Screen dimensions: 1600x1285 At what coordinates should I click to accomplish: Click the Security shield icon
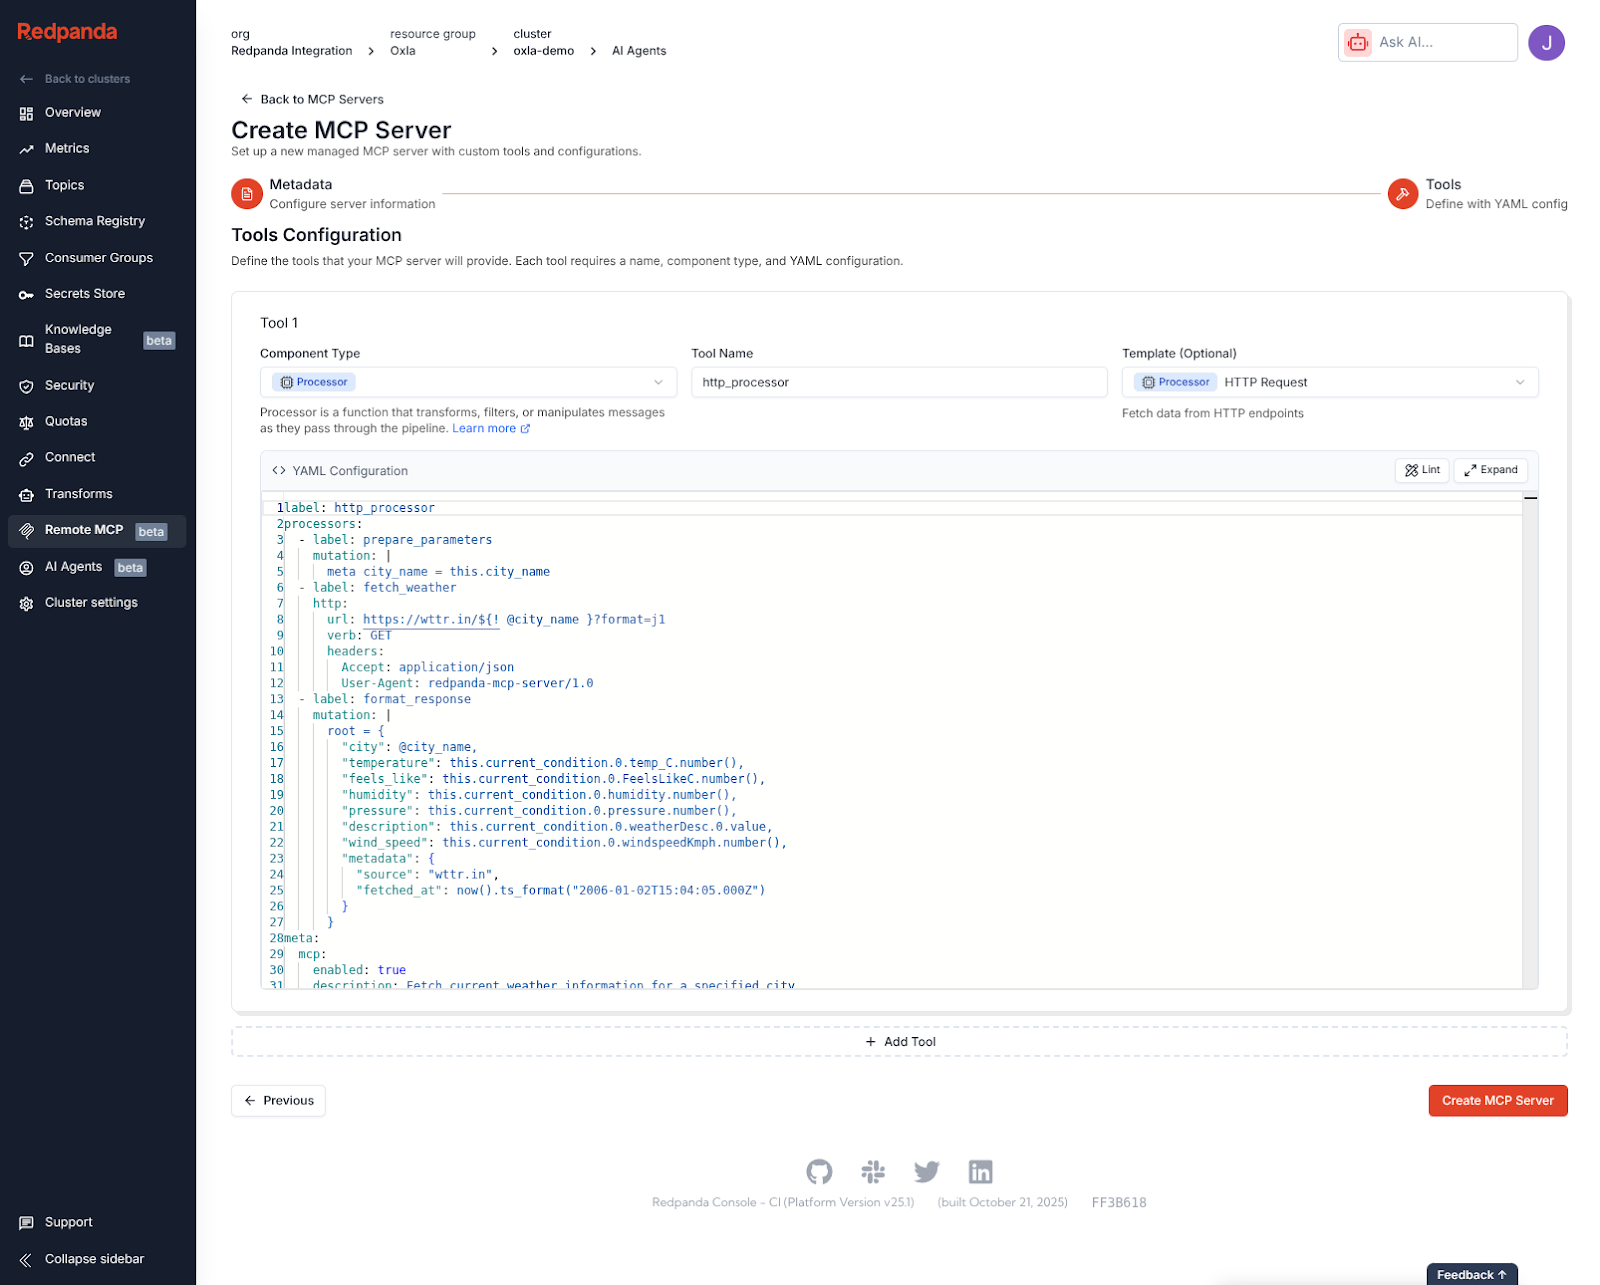click(26, 386)
